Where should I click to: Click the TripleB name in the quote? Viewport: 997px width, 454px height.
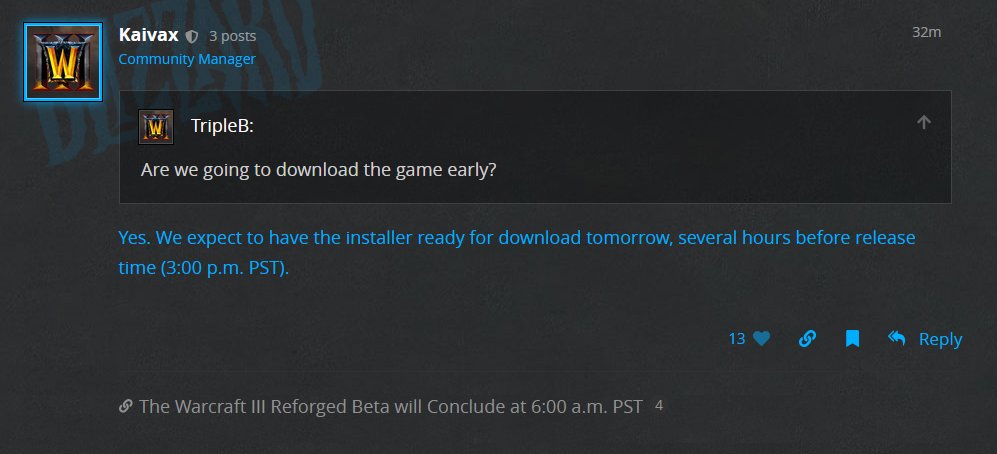[228, 127]
